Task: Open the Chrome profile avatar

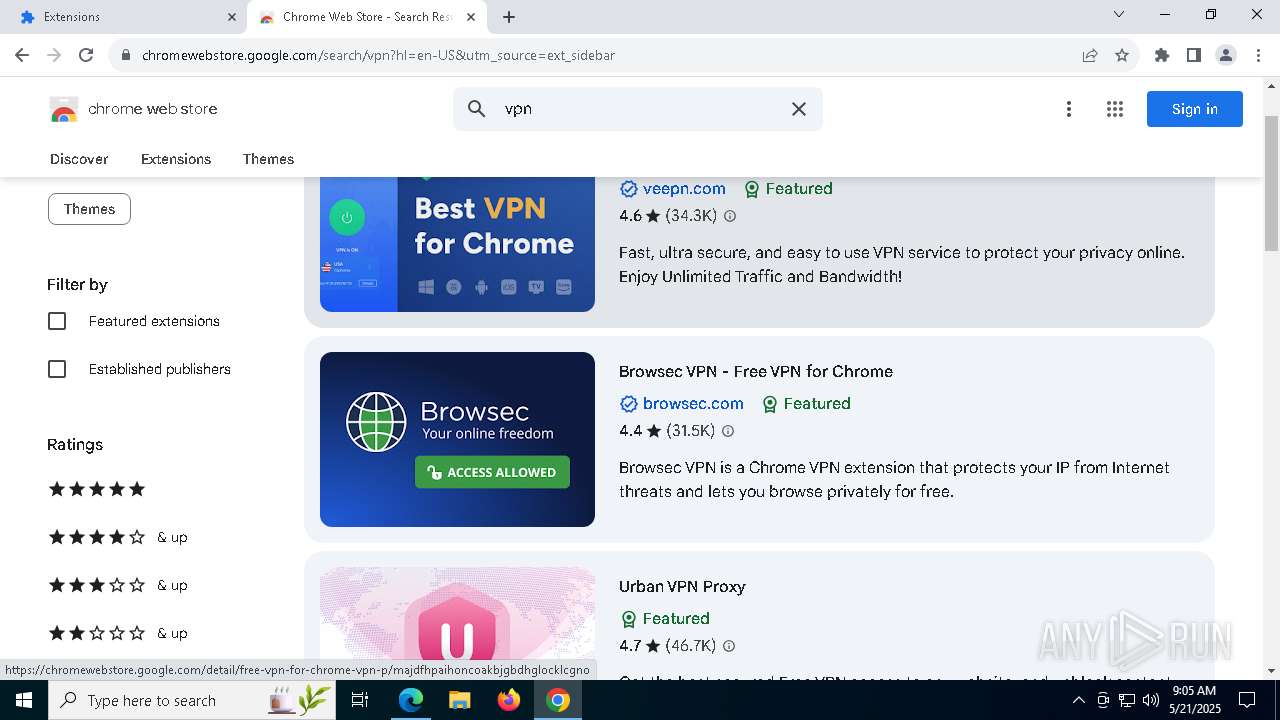Action: (1226, 55)
